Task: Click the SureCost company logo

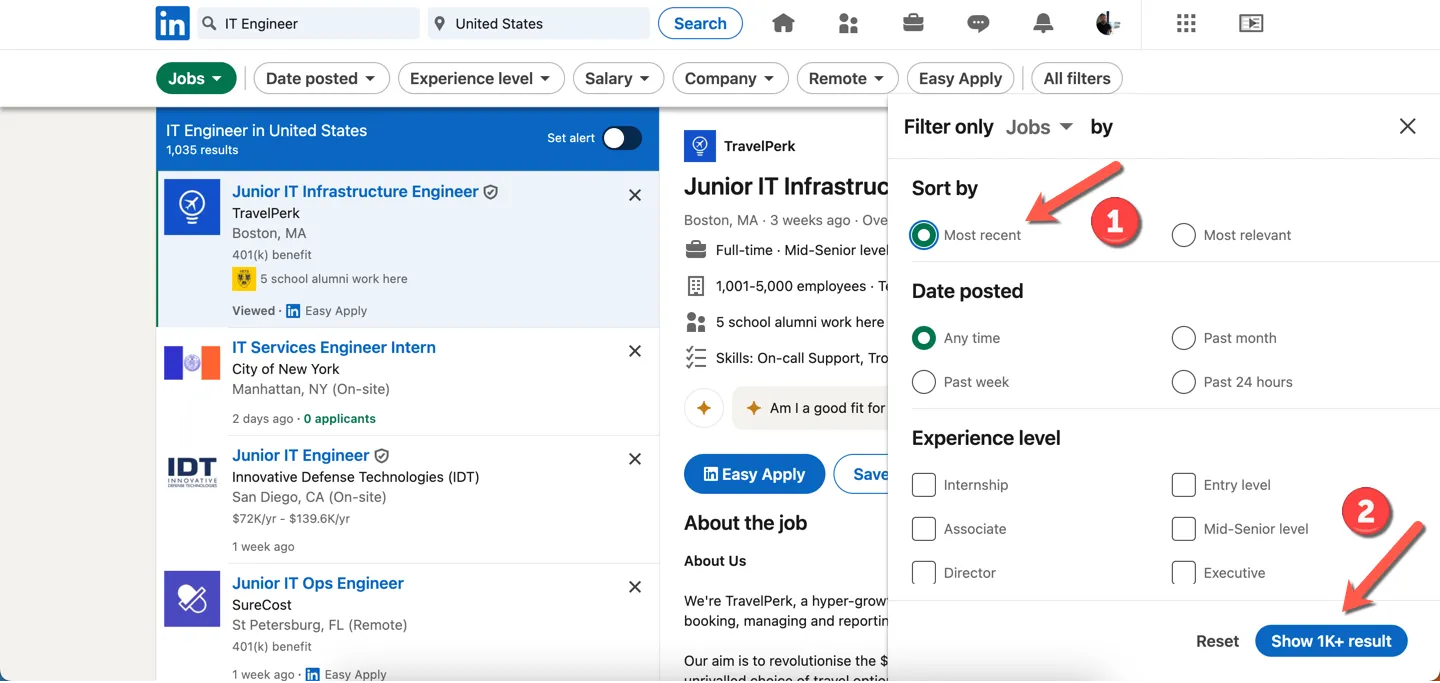Action: coord(192,599)
